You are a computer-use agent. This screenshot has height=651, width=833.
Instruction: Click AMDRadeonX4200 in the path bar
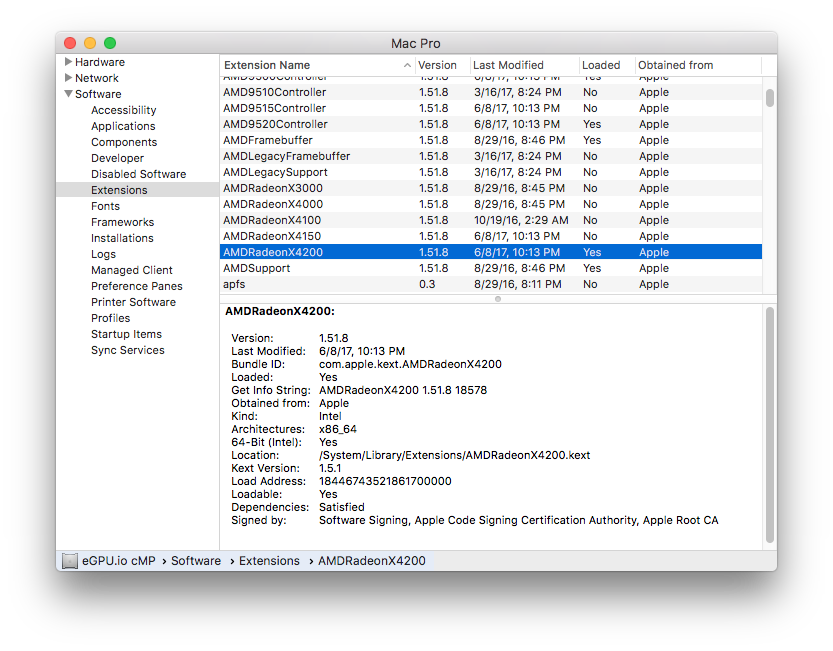coord(371,561)
